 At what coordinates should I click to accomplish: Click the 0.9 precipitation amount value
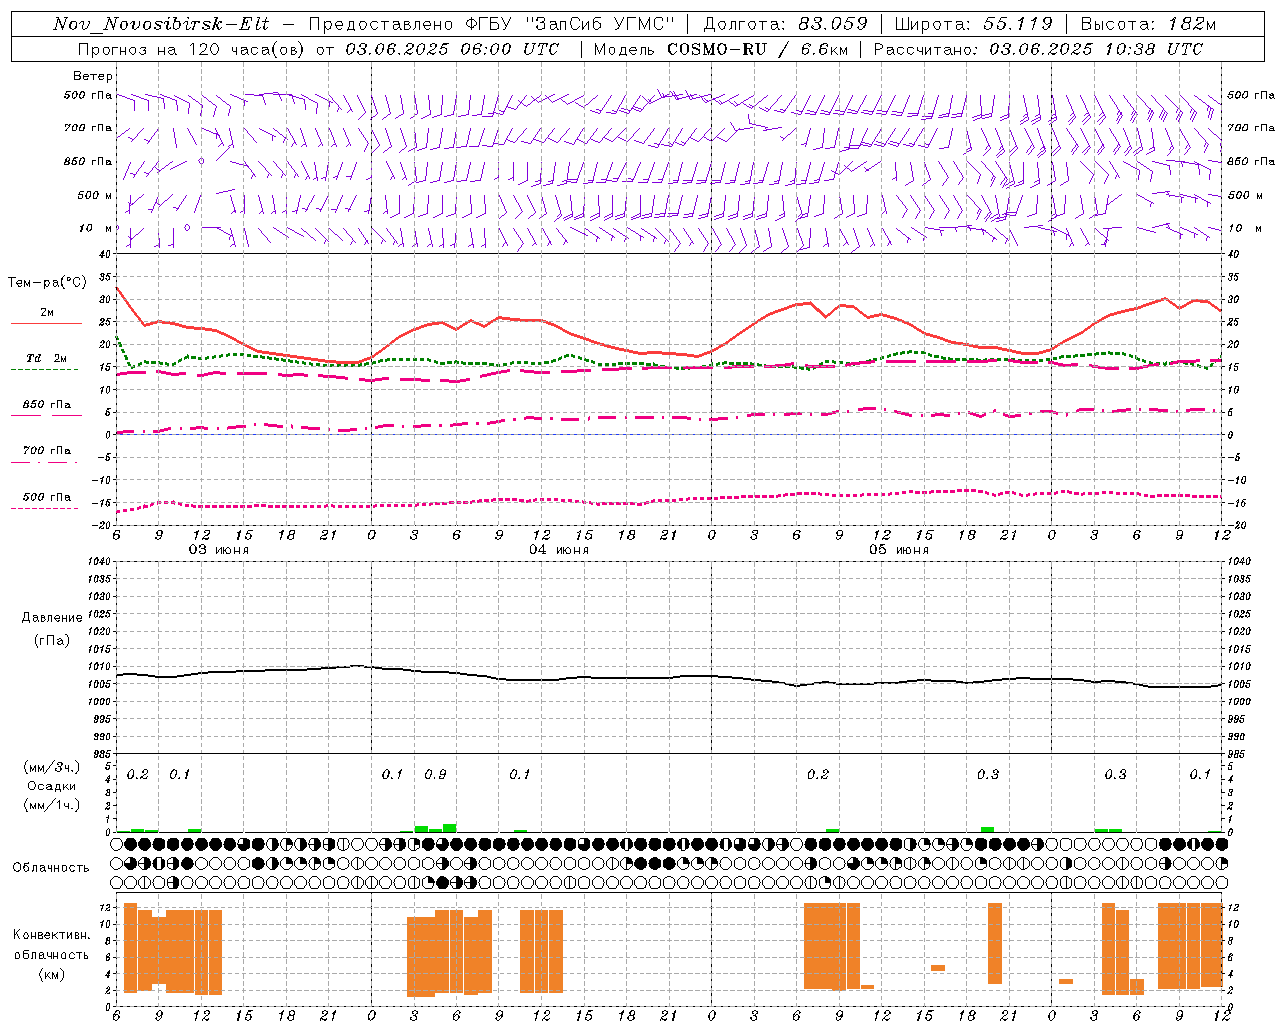[x=435, y=775]
